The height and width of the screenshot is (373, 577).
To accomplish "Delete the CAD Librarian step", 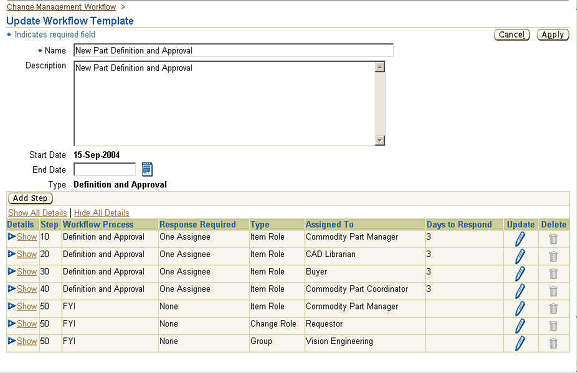I will coord(553,256).
